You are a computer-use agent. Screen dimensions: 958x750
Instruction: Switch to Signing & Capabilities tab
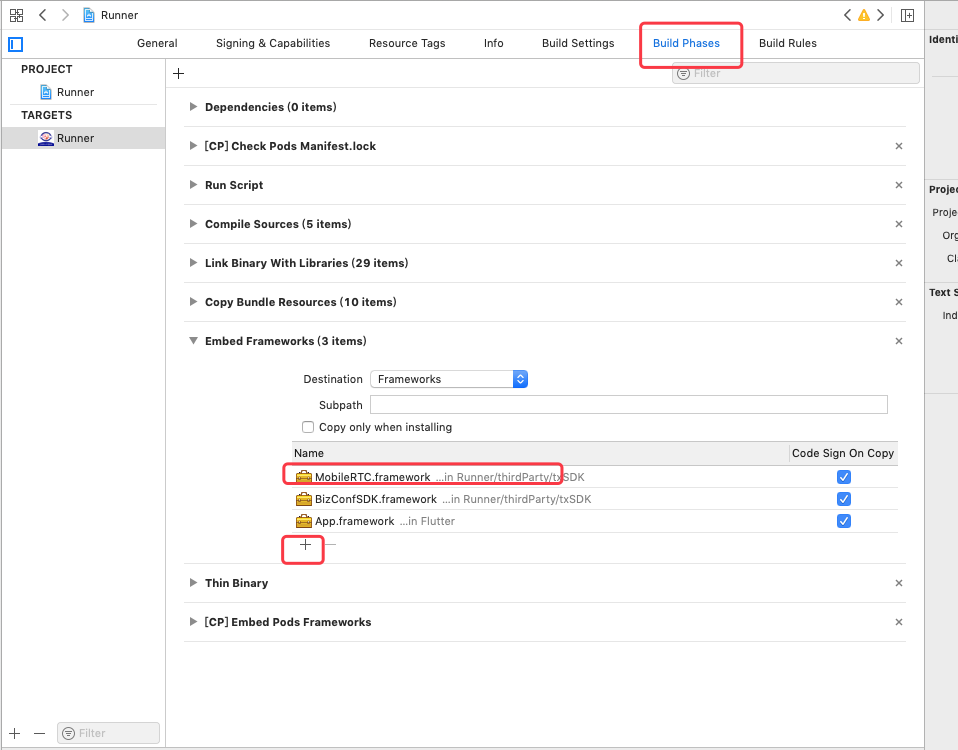(x=273, y=43)
